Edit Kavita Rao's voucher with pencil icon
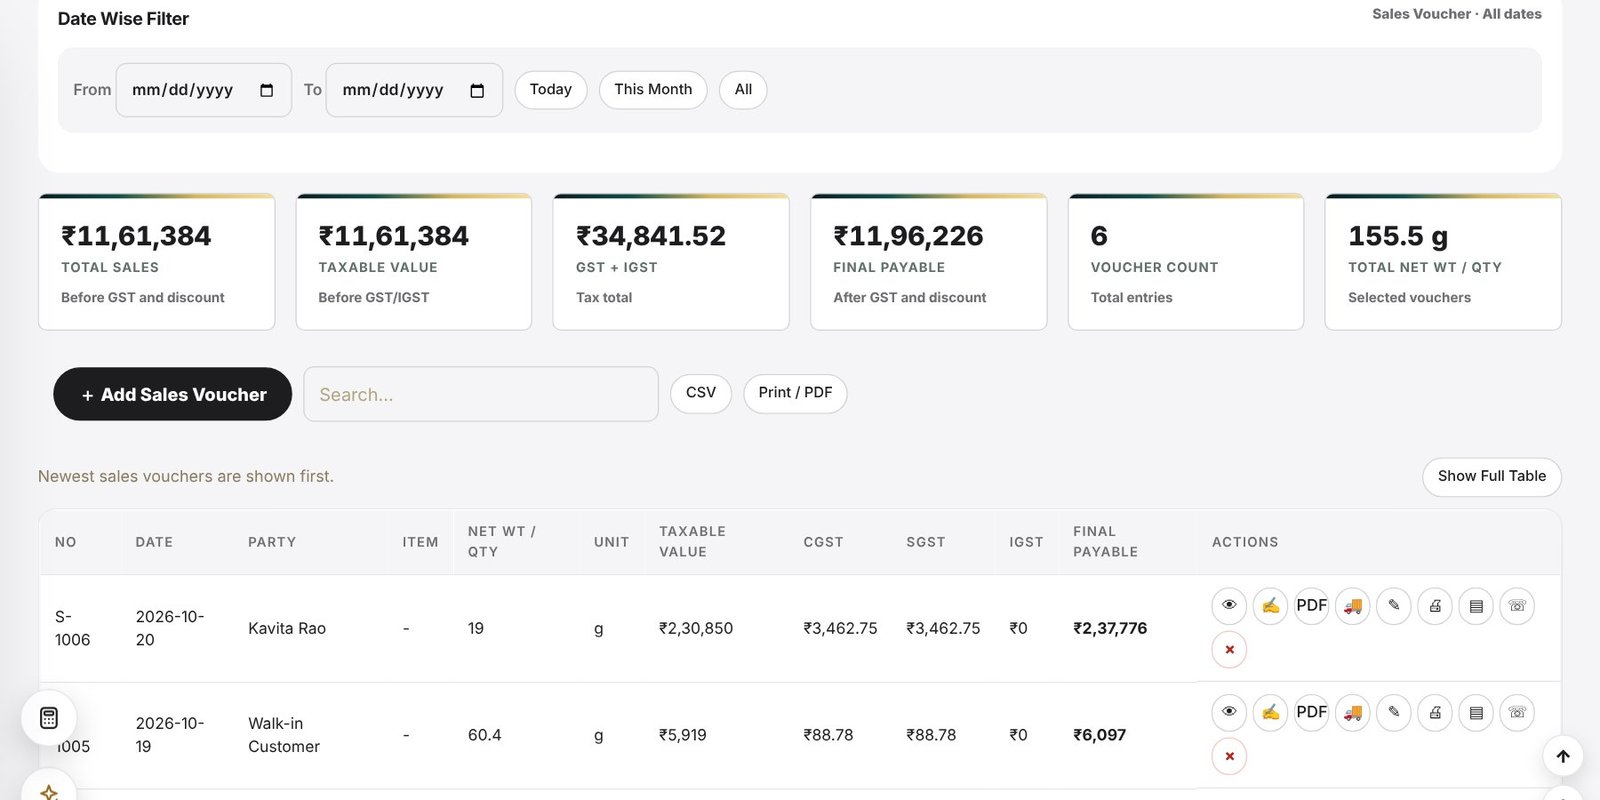The height and width of the screenshot is (800, 1600). click(x=1393, y=606)
